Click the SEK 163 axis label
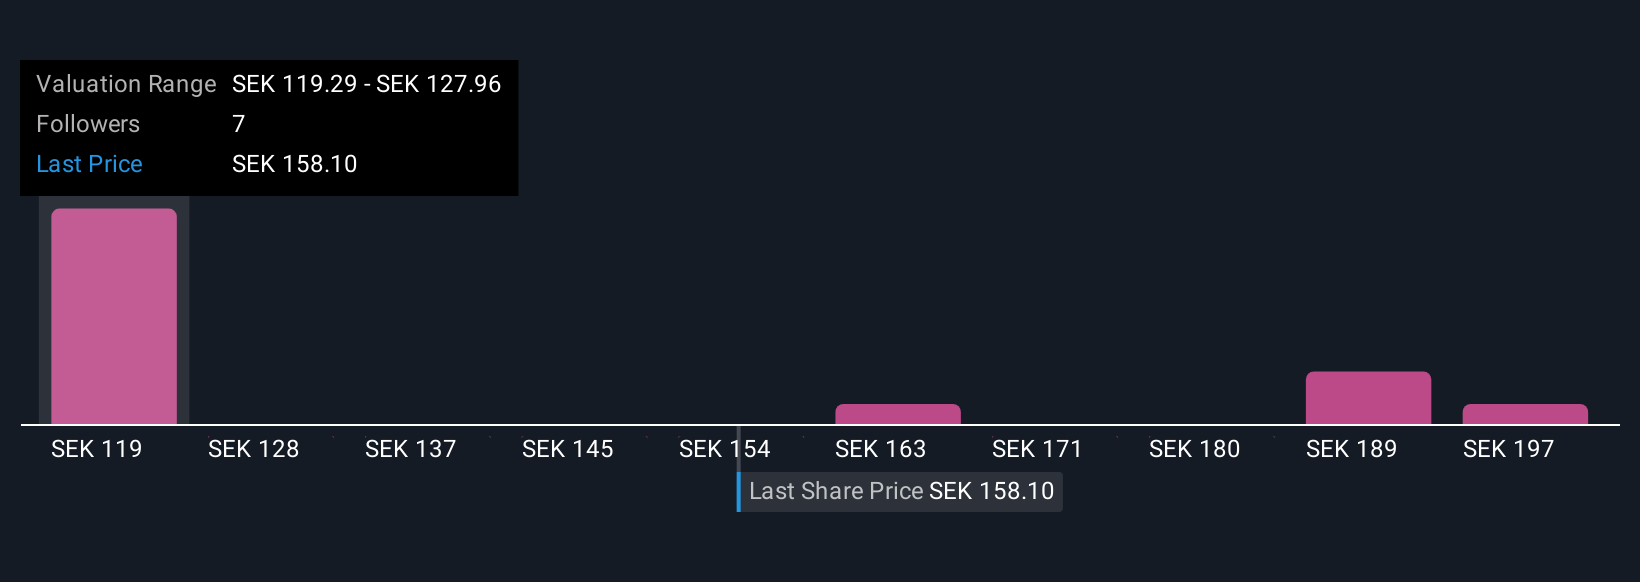 tap(881, 449)
